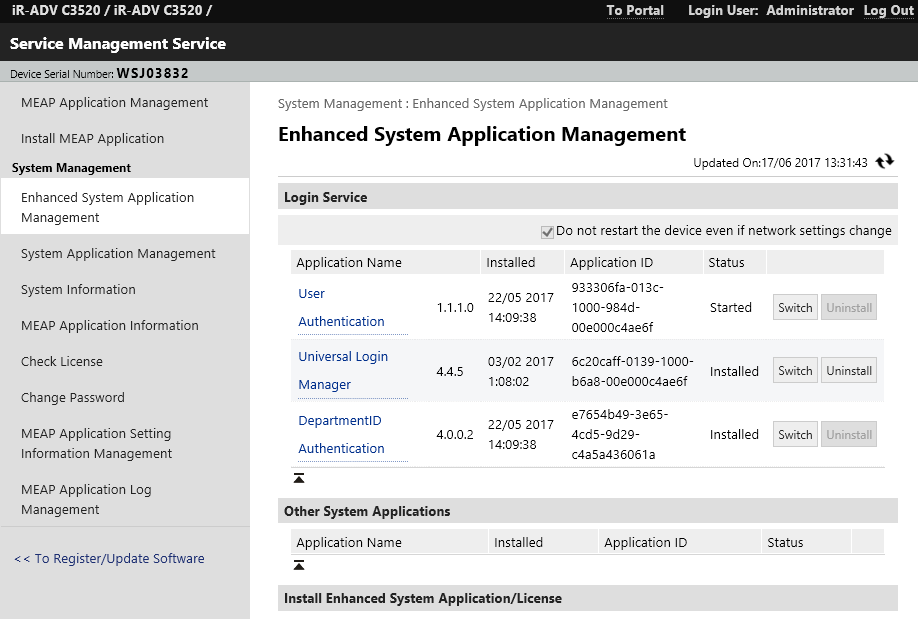Click back-to-top arrow under Other System Applications

(299, 565)
